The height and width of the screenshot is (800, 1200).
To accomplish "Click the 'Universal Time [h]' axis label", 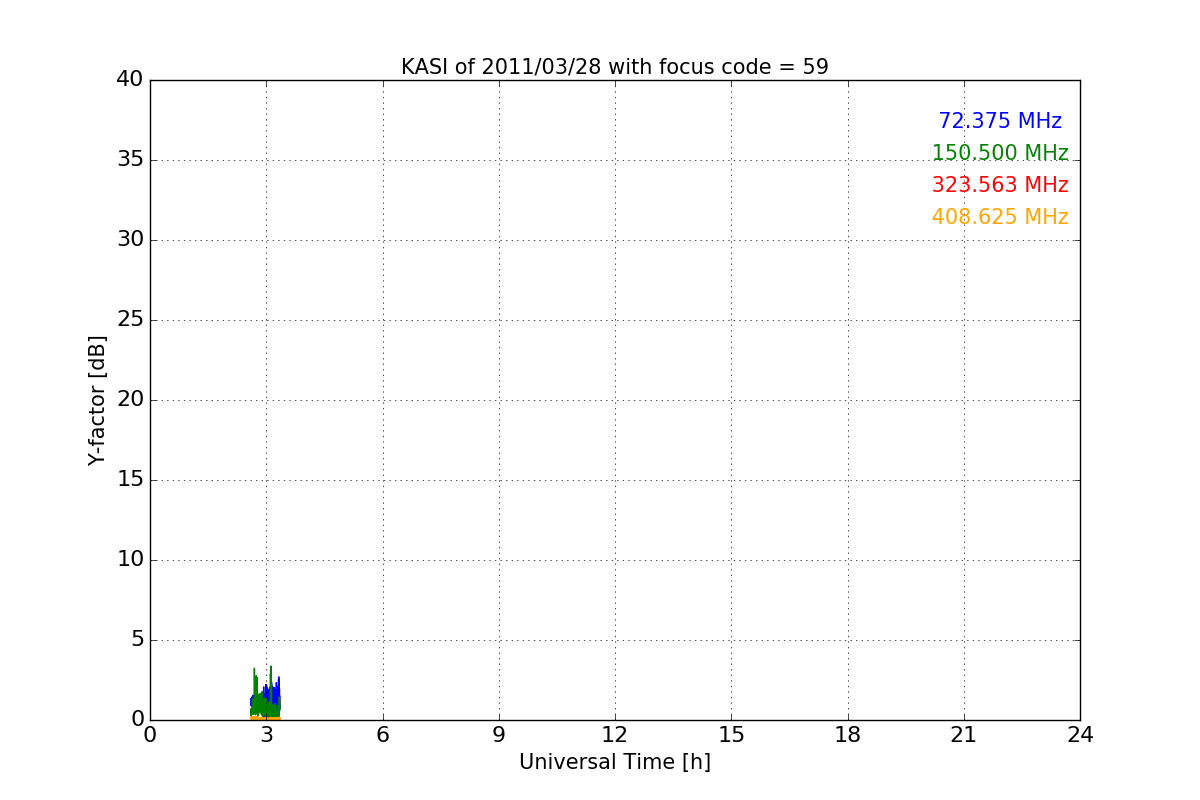I will tap(615, 762).
